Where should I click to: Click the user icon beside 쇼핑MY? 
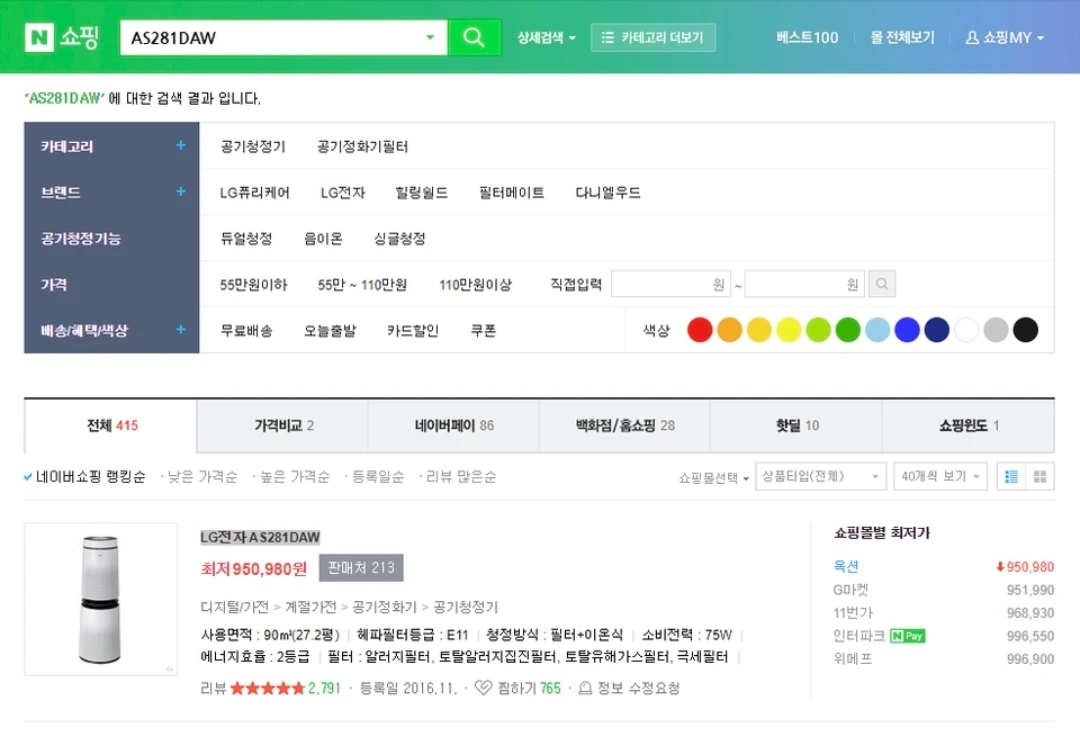[x=972, y=37]
